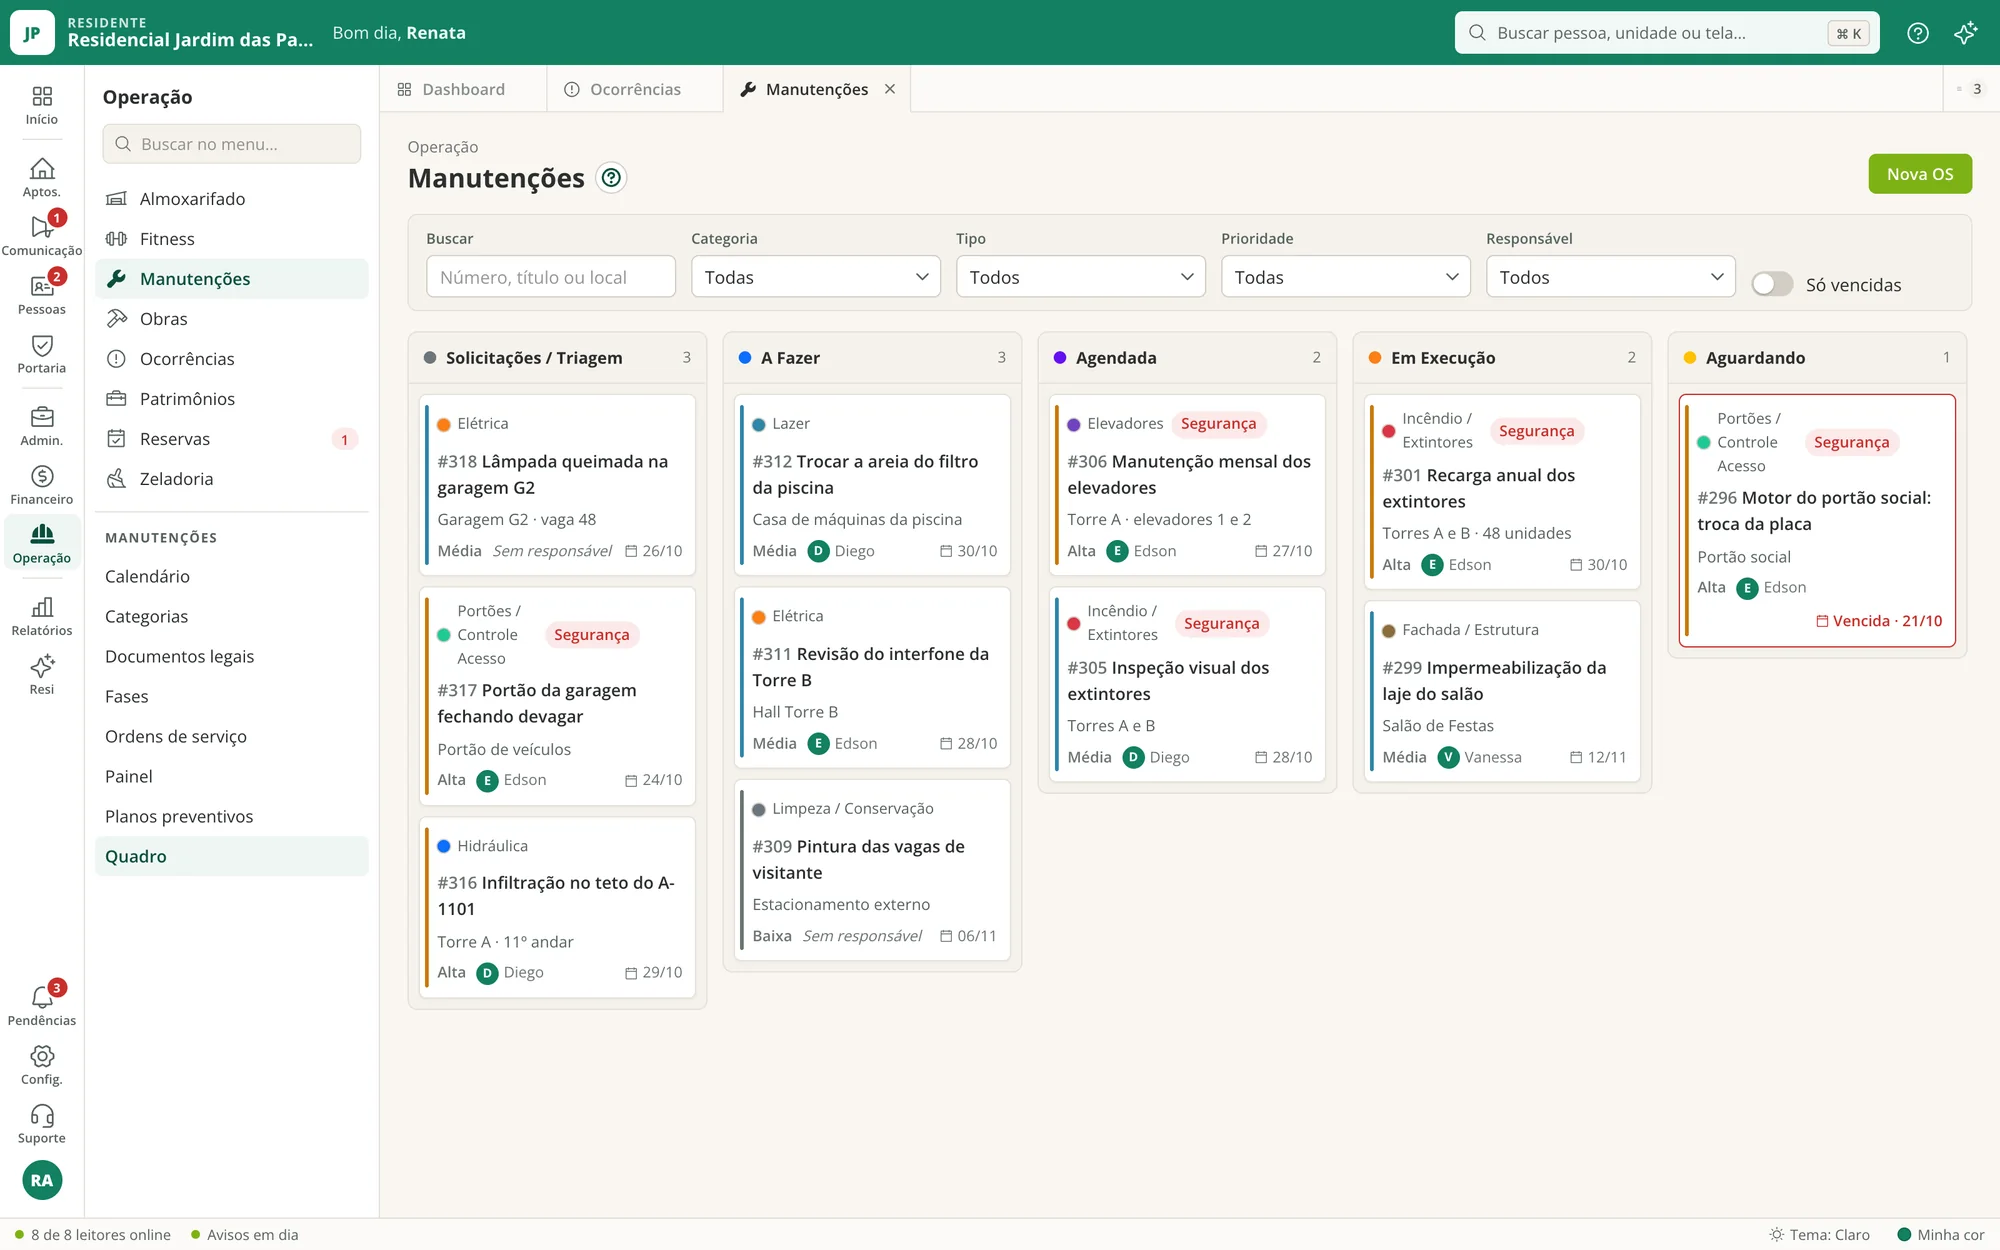Select Reservas in the Operação menu
2000x1250 pixels.
point(232,439)
